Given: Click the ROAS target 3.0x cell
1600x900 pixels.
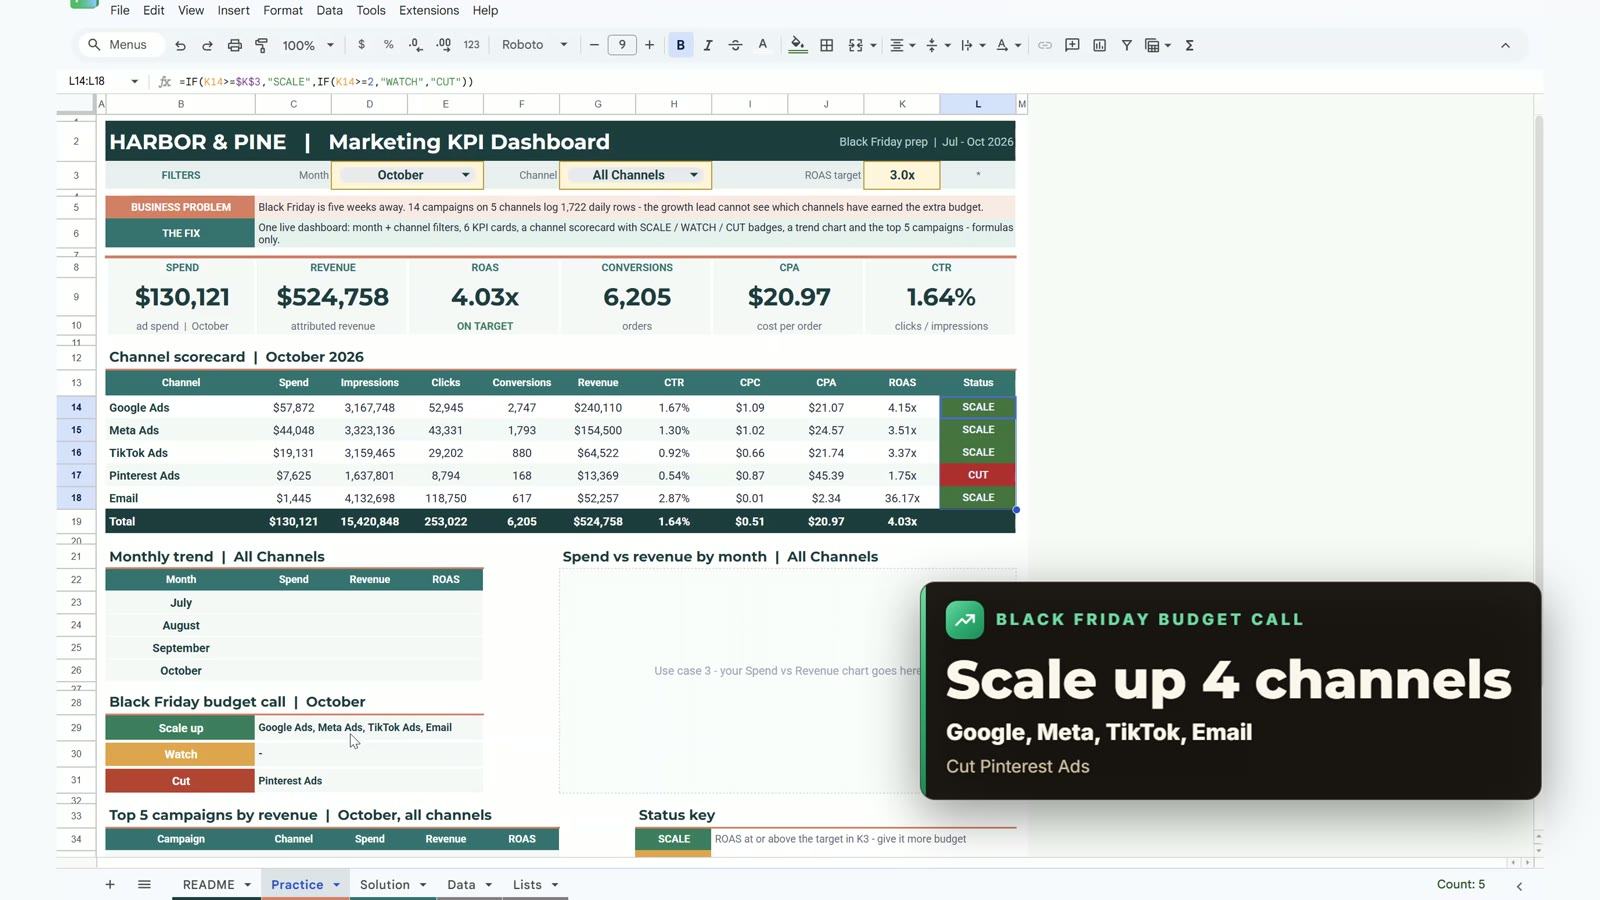Looking at the screenshot, I should pyautogui.click(x=902, y=175).
